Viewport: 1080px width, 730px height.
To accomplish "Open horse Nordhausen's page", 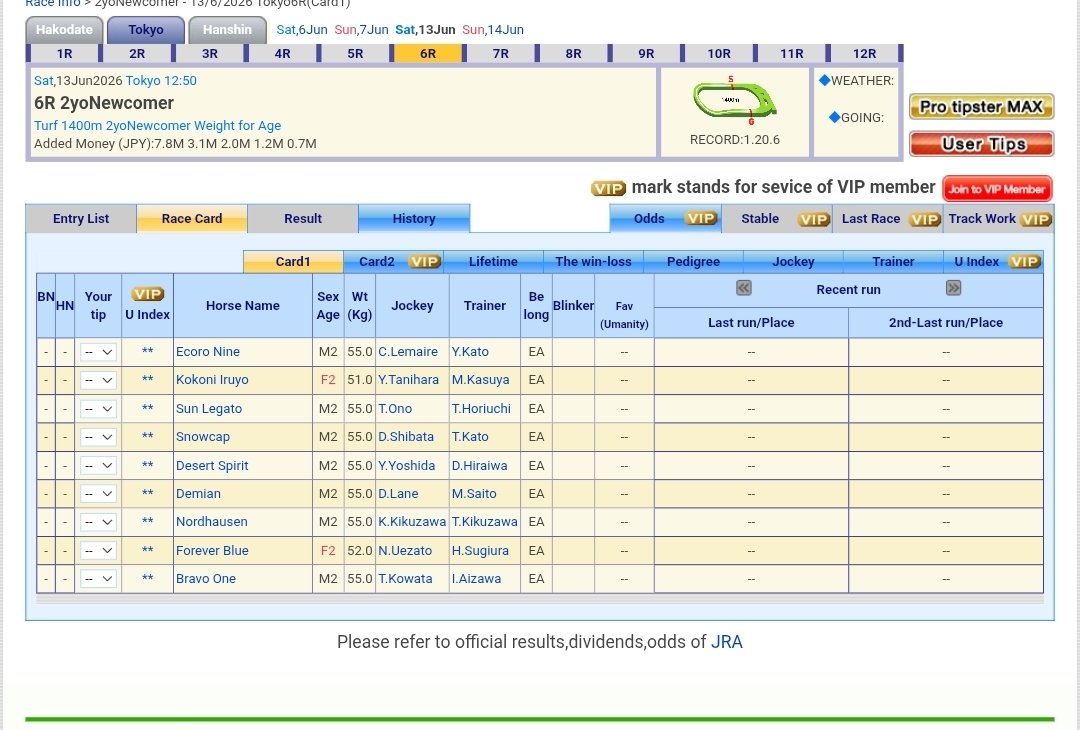I will pyautogui.click(x=211, y=523).
